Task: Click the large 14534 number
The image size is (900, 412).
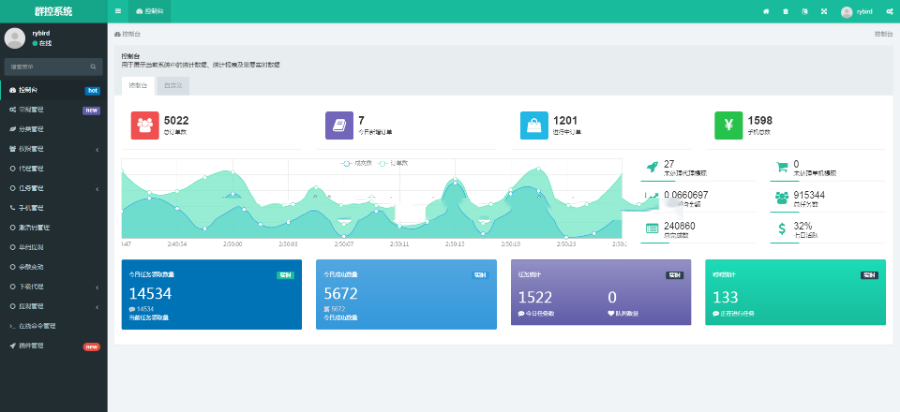Action: tap(150, 294)
